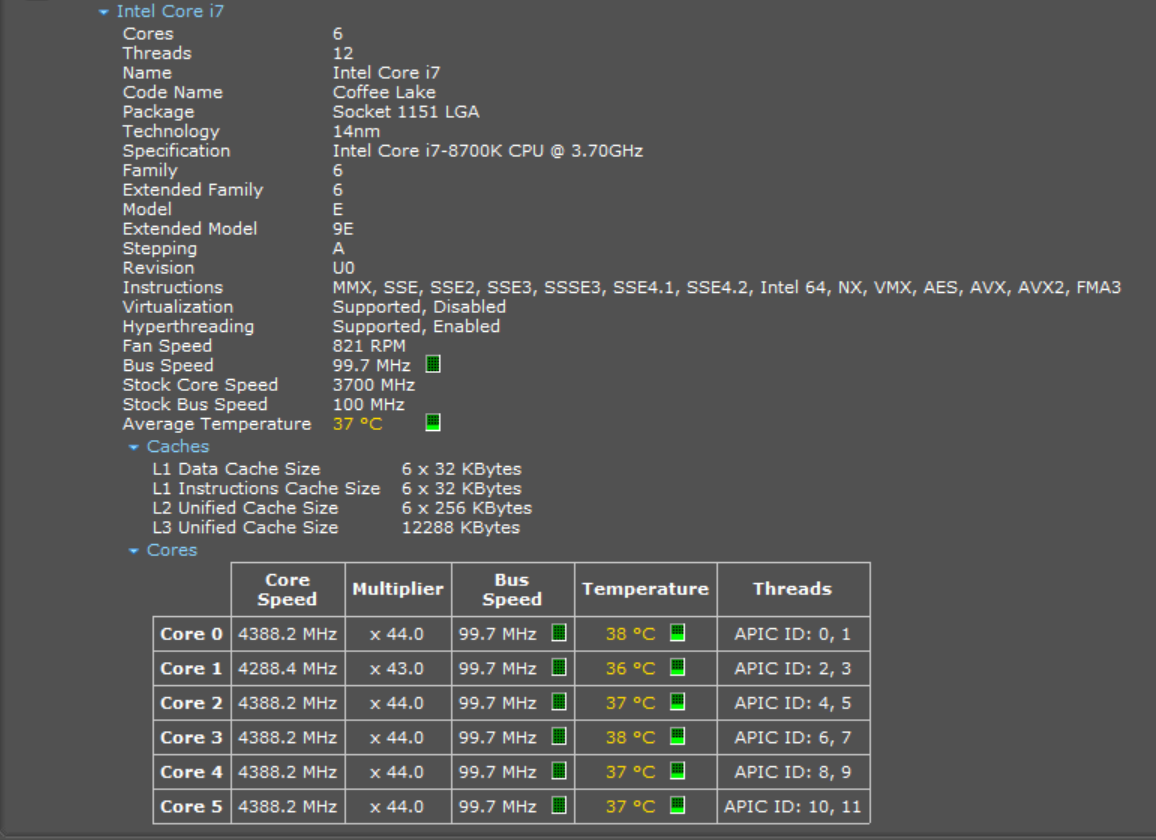Click the Bus Speed column header
This screenshot has width=1156, height=840.
click(x=512, y=589)
